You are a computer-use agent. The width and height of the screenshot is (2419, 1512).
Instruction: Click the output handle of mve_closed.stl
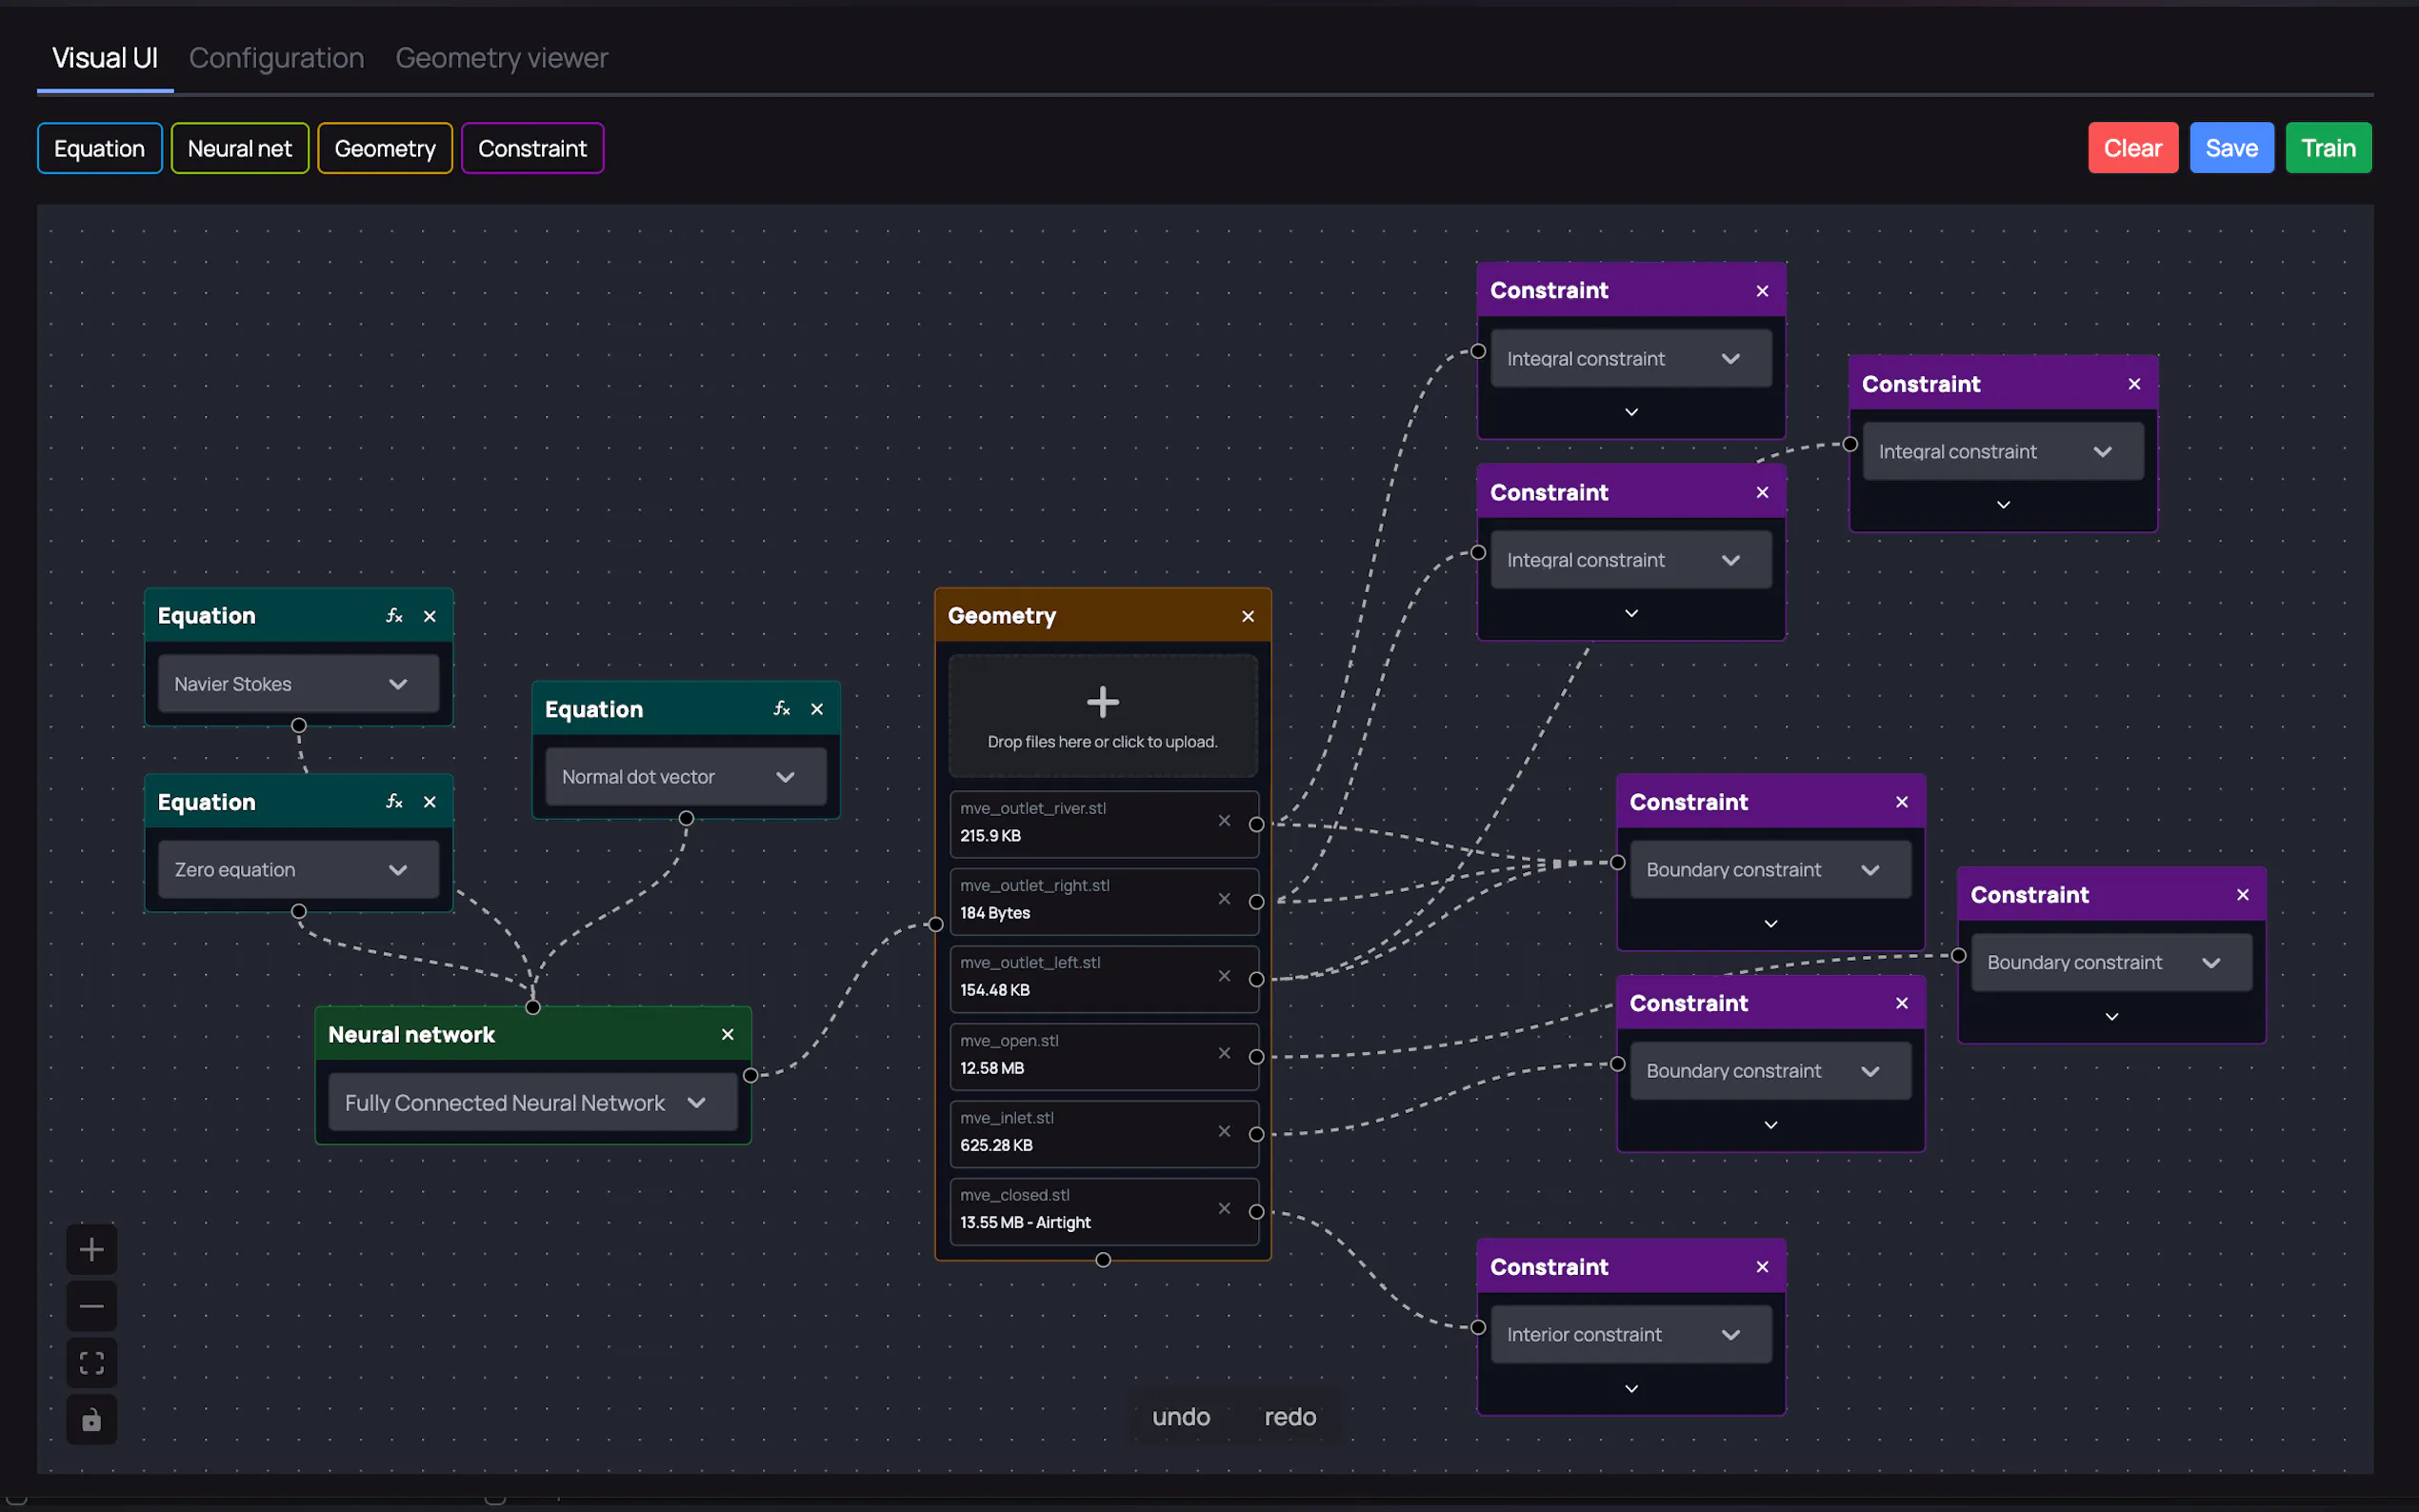[x=1257, y=1212]
